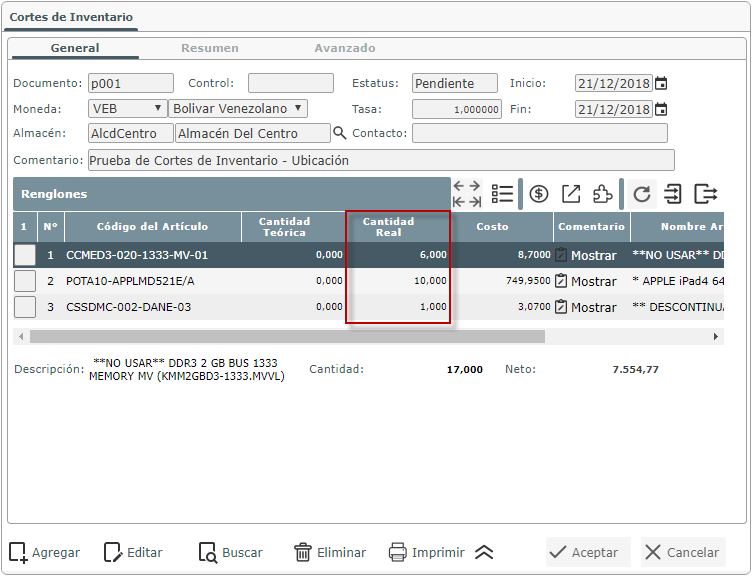This screenshot has height=577, width=754.
Task: Tick checkbox for row POTA10-APPLMD521E/A
Action: point(25,281)
